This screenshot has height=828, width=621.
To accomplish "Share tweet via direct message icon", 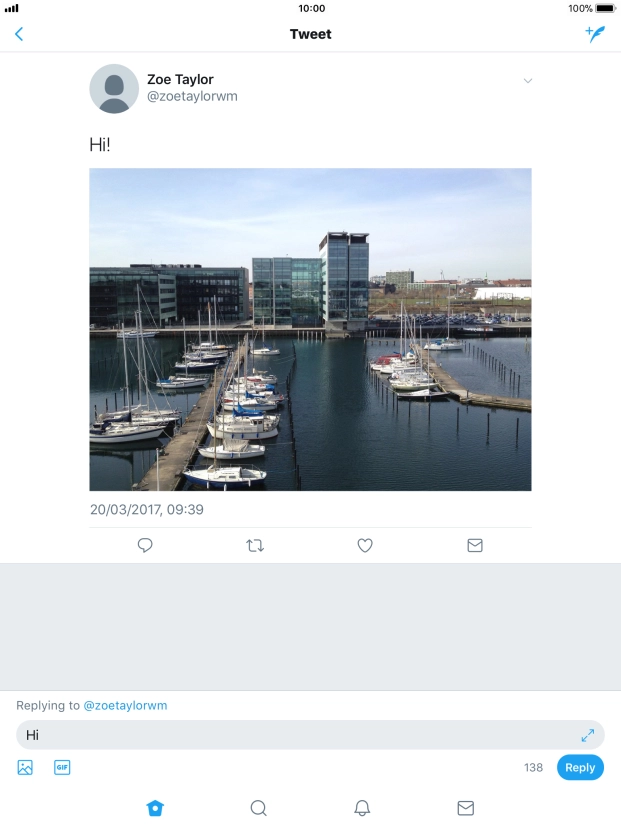I will (475, 545).
